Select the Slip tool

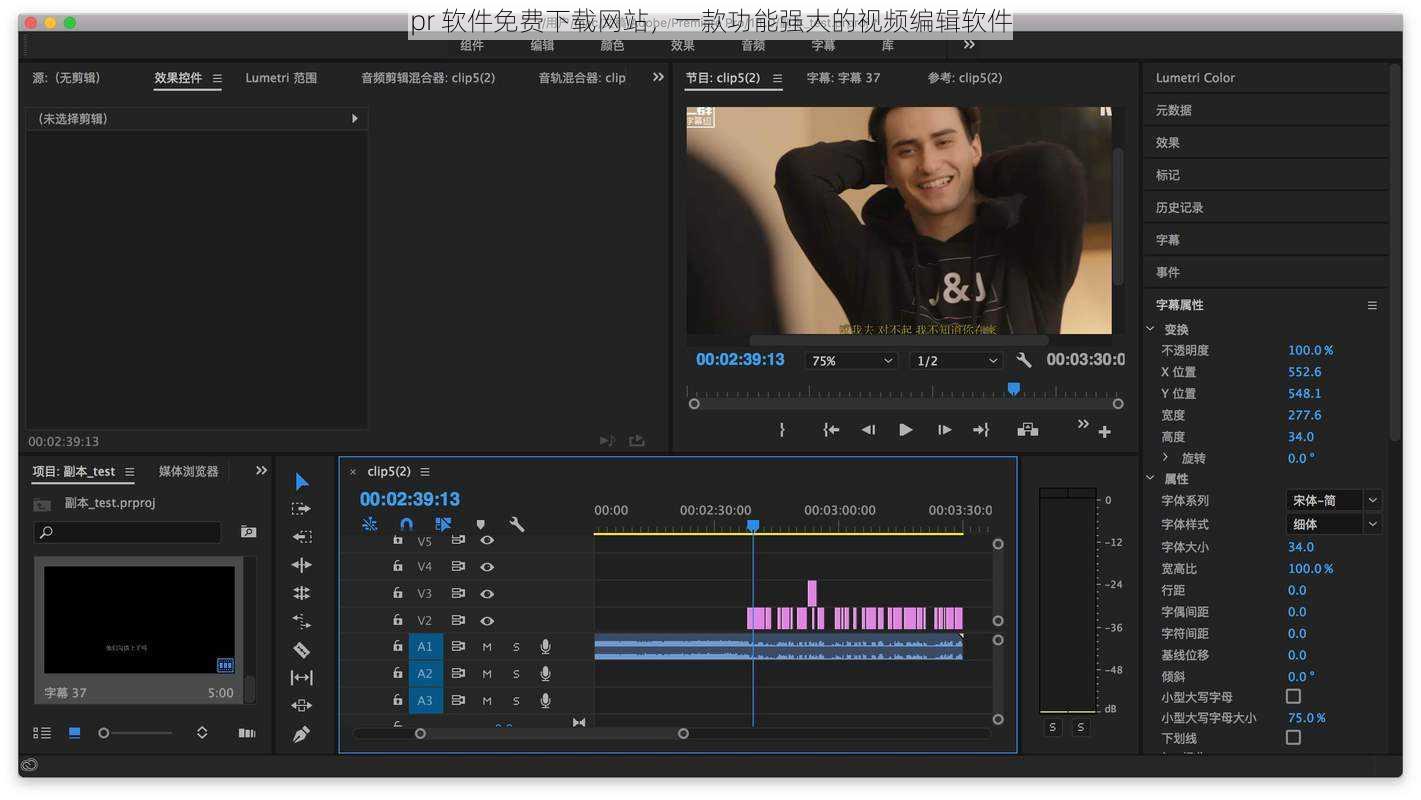tap(301, 677)
